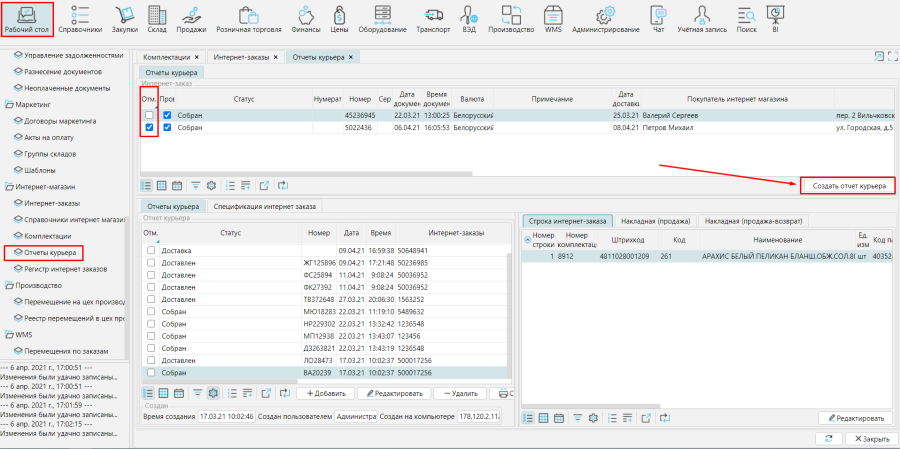Check the box for courier report ЖГ125896

tap(151, 262)
